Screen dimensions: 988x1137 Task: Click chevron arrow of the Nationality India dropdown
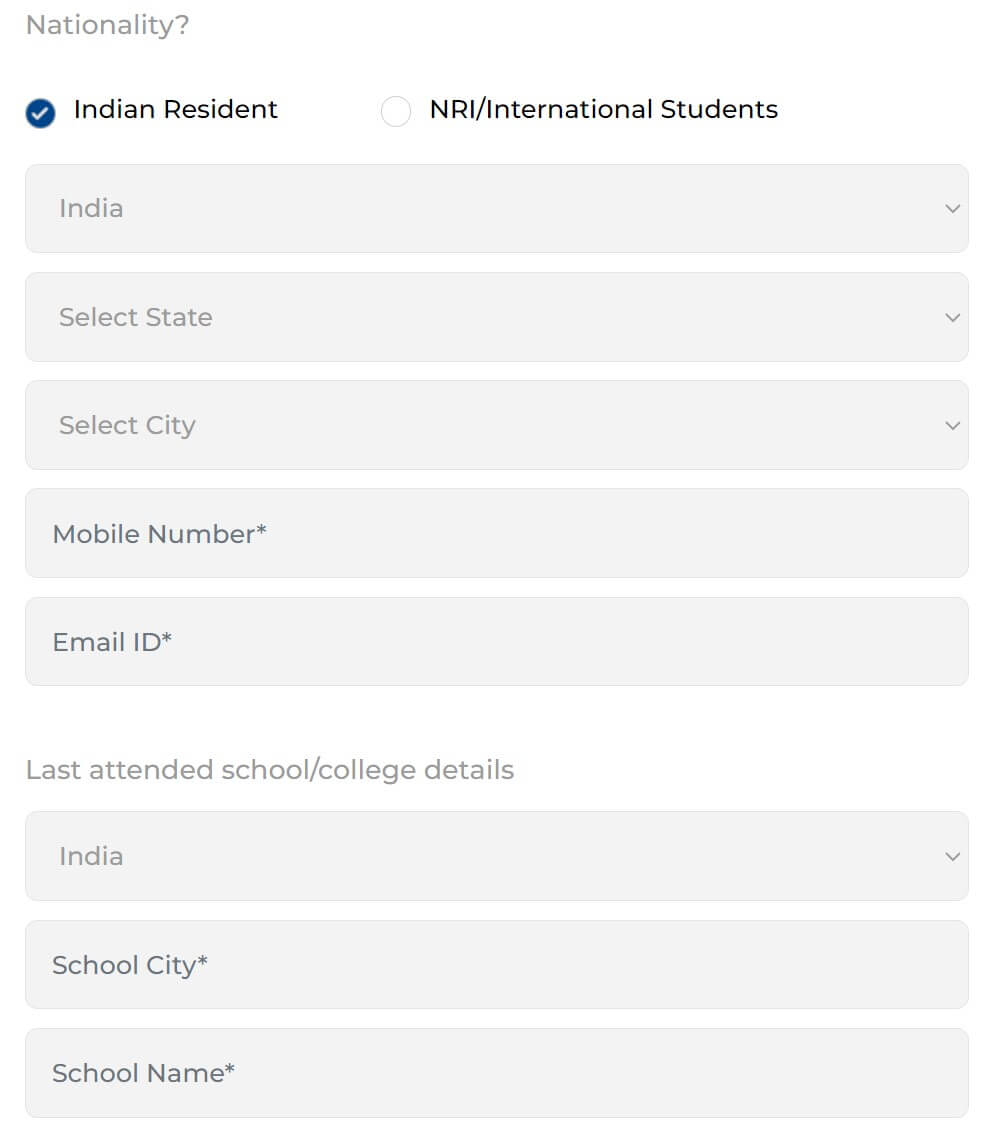[952, 209]
